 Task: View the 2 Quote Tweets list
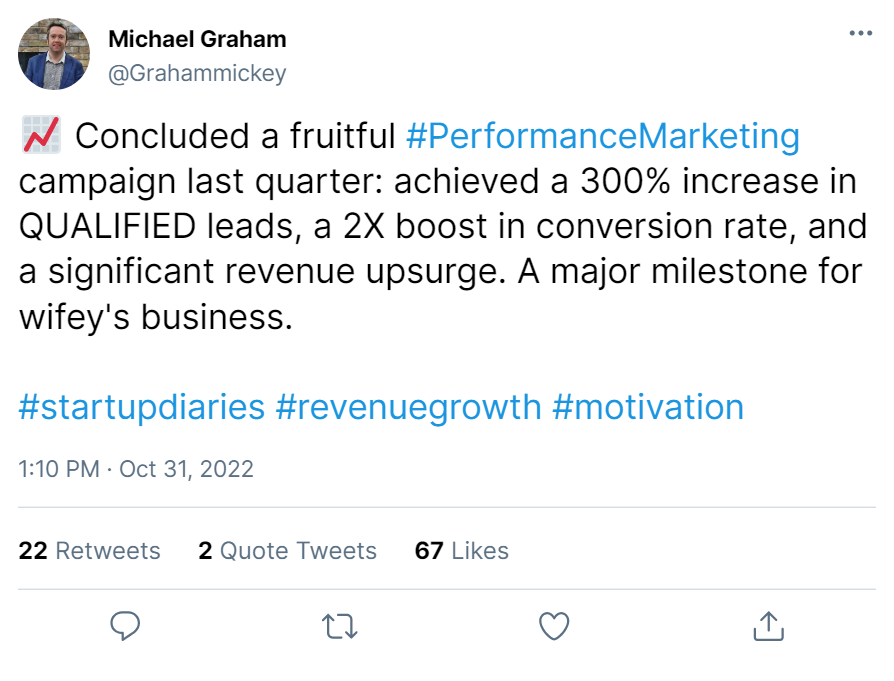point(287,550)
